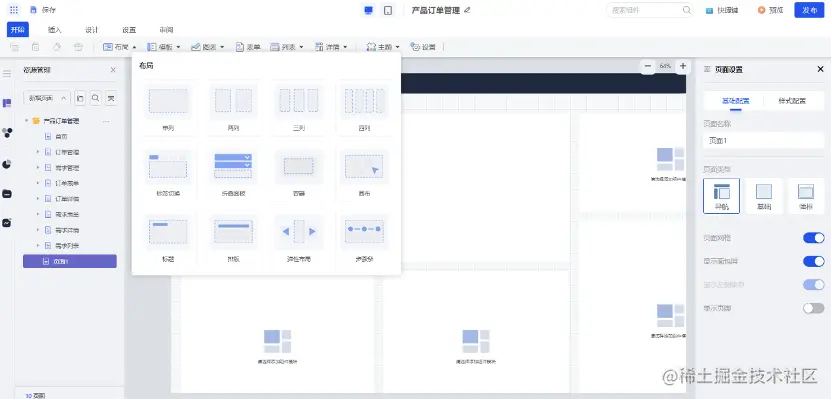832x400 pixels.
Task: Open the 详情 detail dropdown
Action: pos(331,47)
